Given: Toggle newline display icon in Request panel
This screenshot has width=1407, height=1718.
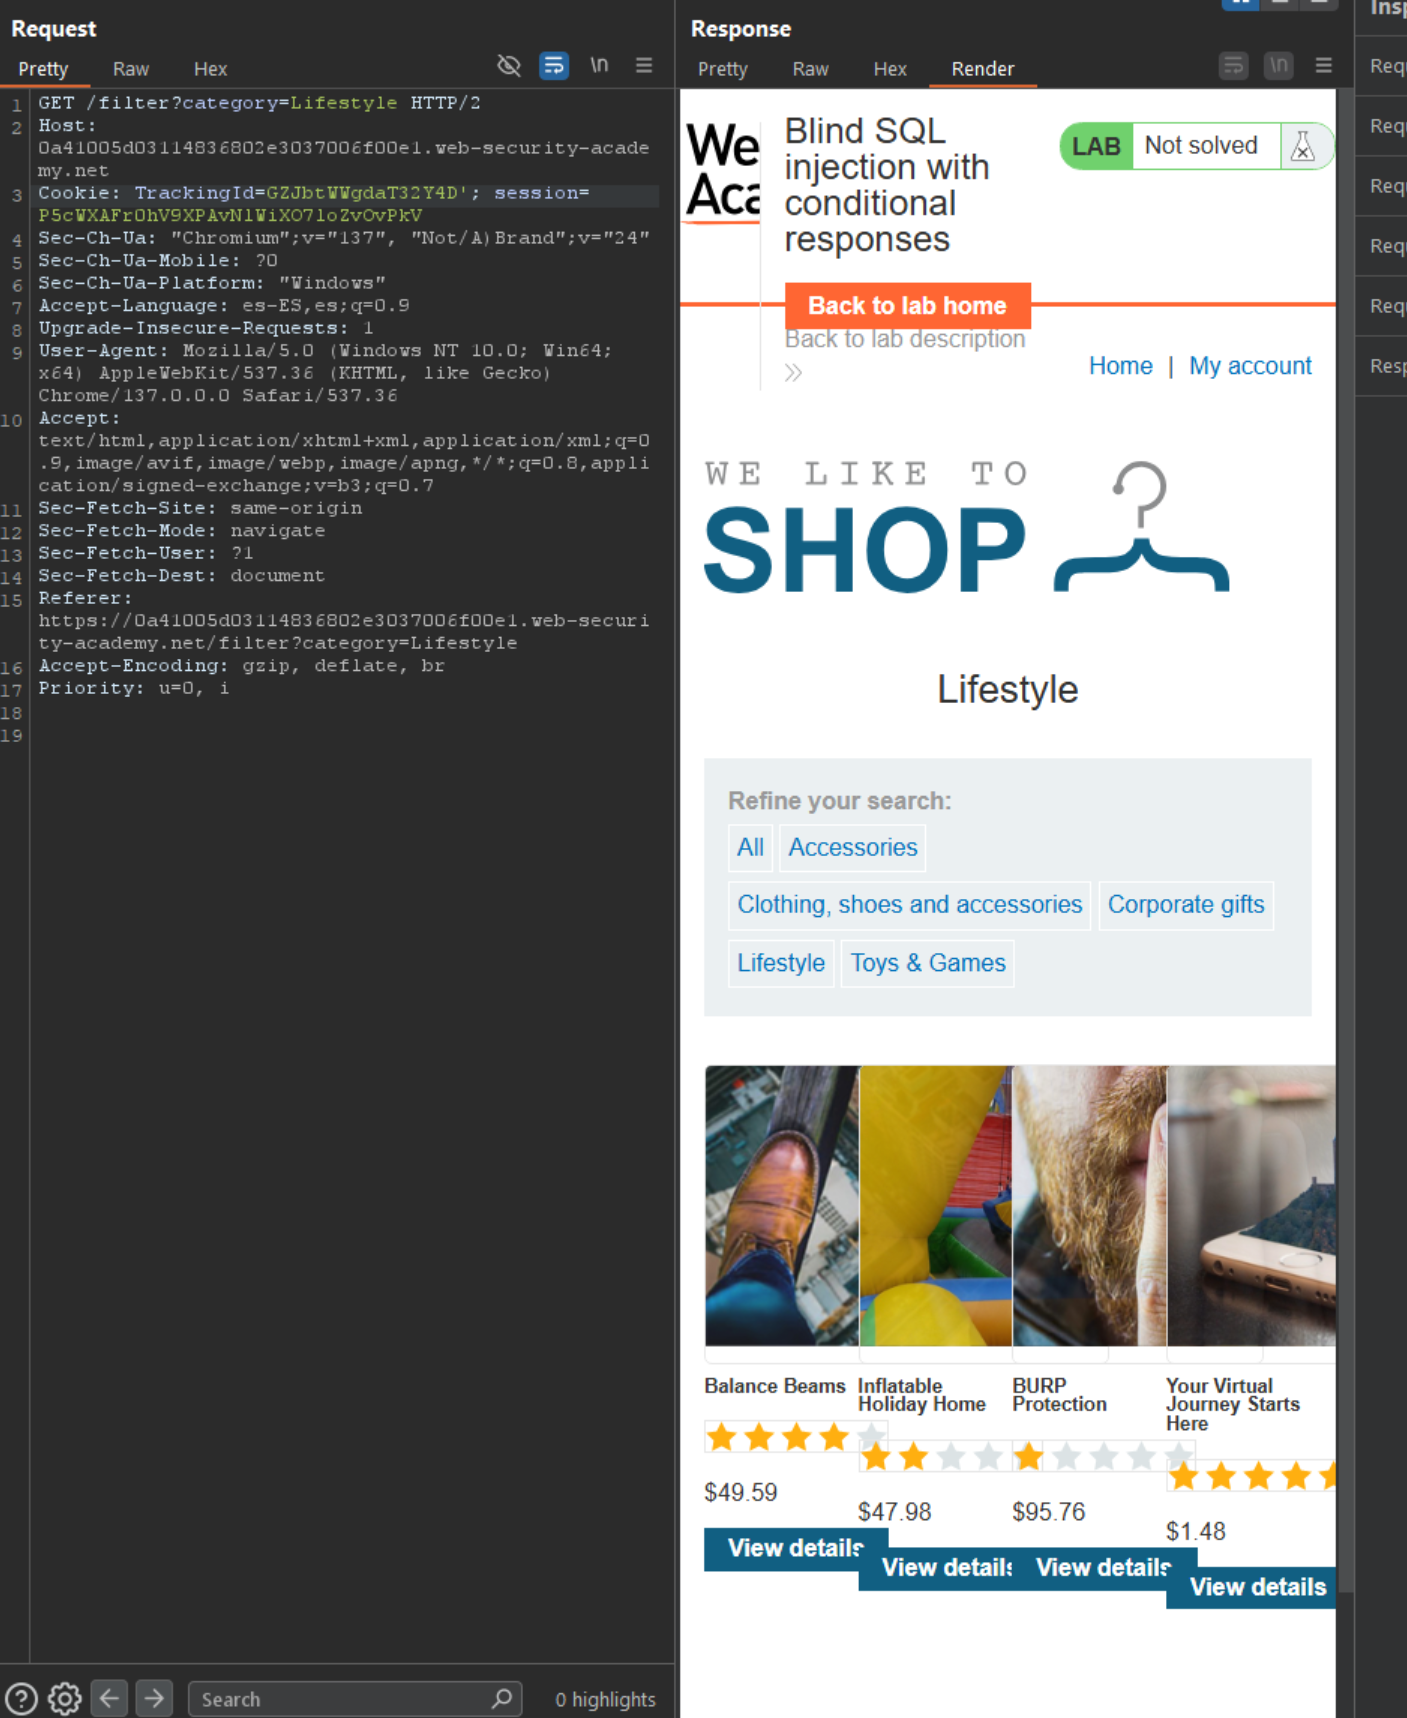Looking at the screenshot, I should coord(599,66).
